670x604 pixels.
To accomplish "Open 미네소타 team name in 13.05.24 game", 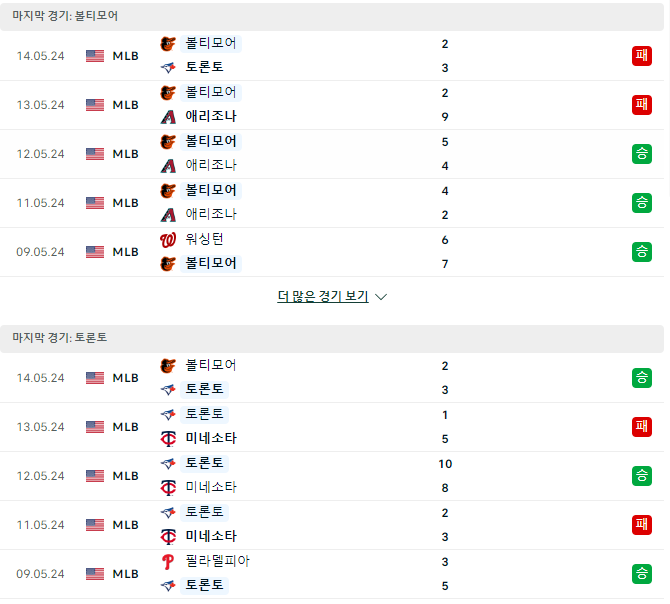I will (x=211, y=438).
